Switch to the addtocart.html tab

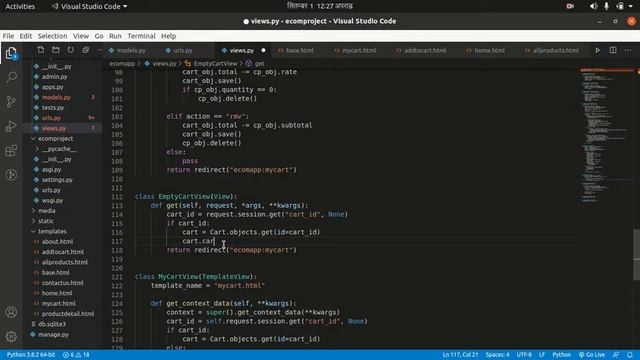point(424,50)
